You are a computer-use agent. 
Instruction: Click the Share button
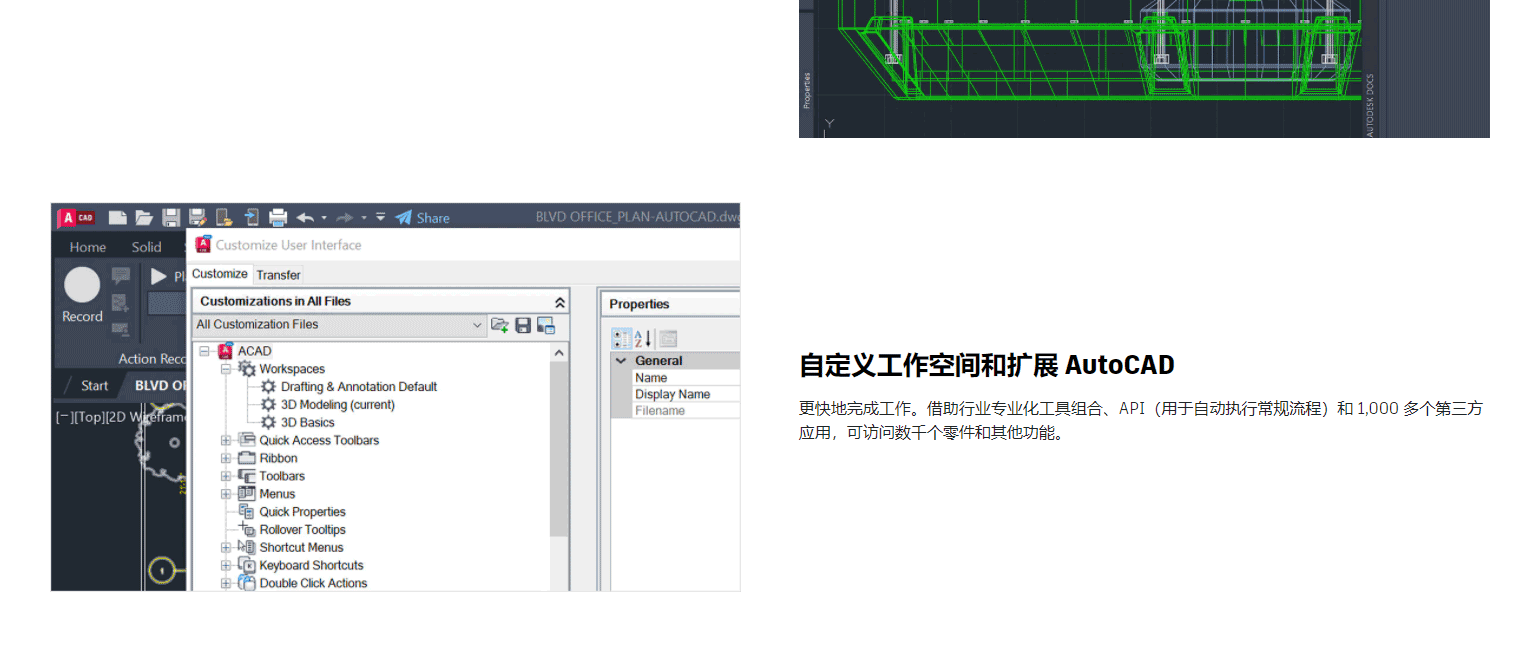(x=422, y=217)
